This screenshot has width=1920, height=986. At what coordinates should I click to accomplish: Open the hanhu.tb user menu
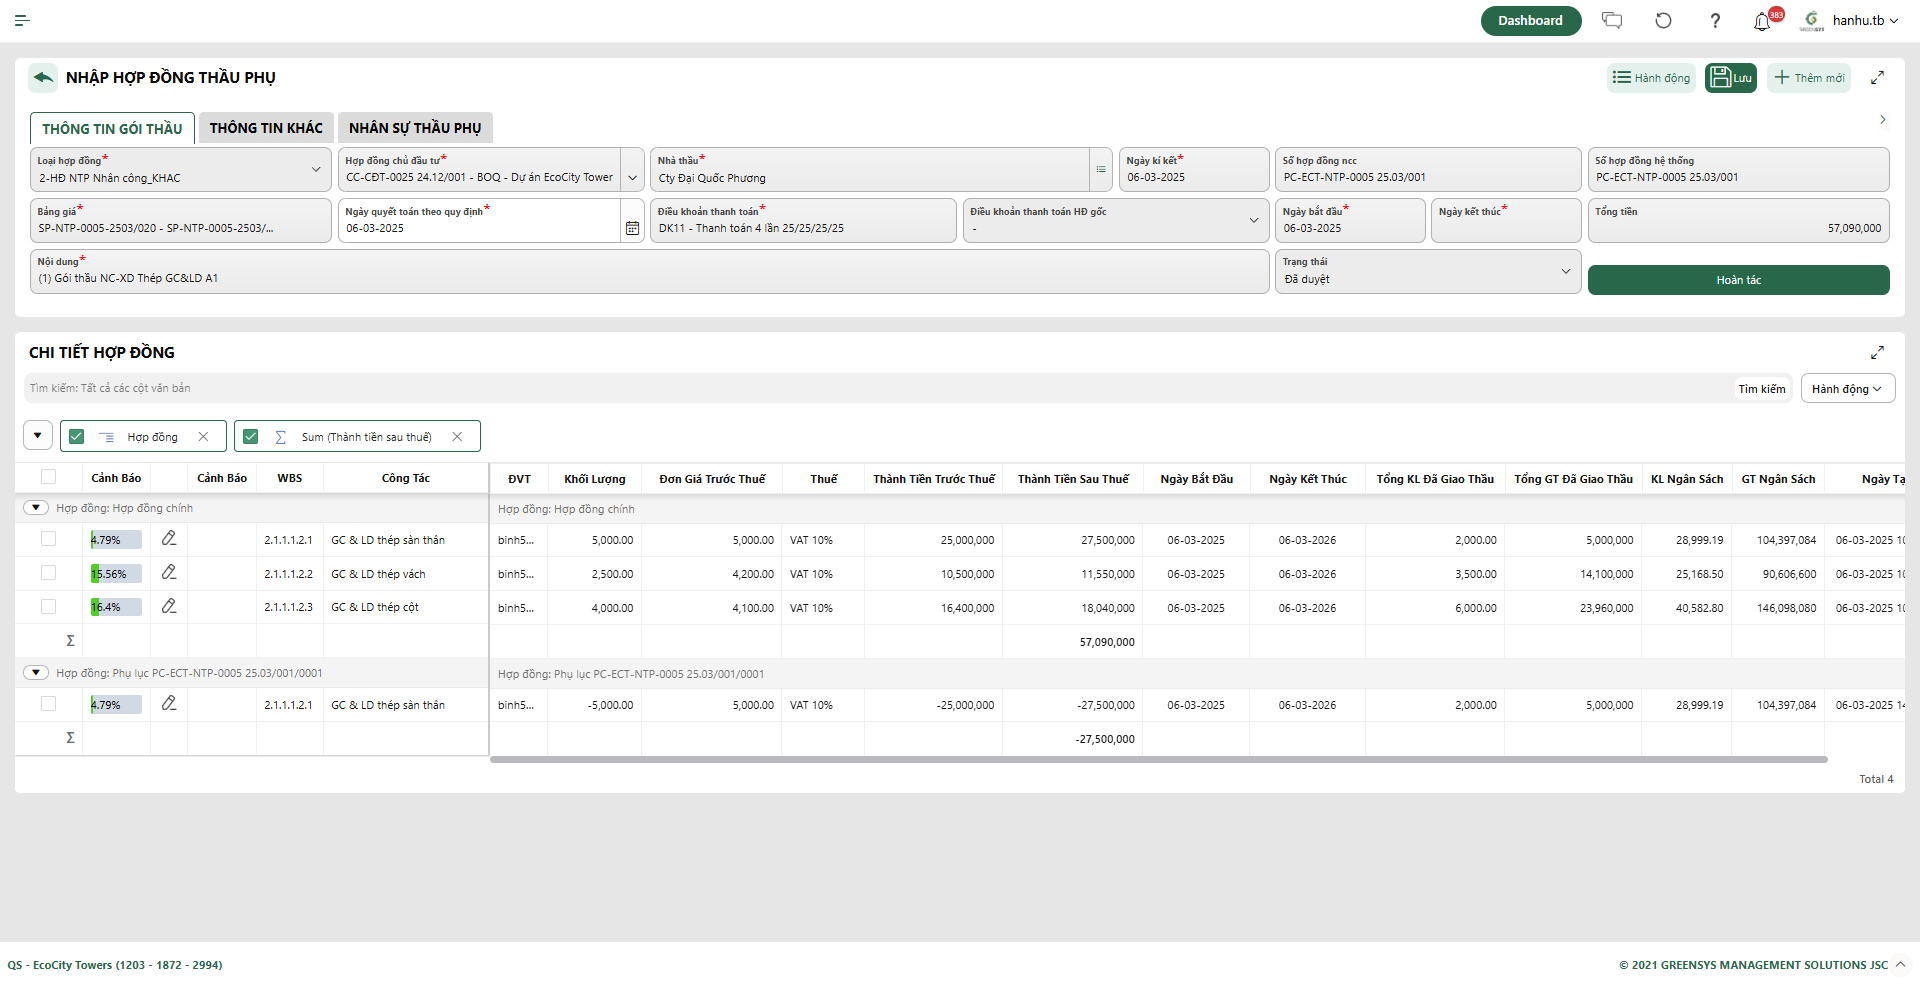tap(1865, 20)
